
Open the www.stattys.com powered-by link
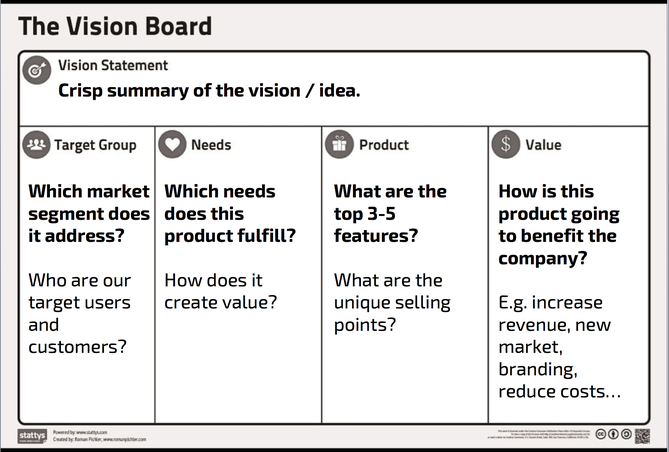92,432
